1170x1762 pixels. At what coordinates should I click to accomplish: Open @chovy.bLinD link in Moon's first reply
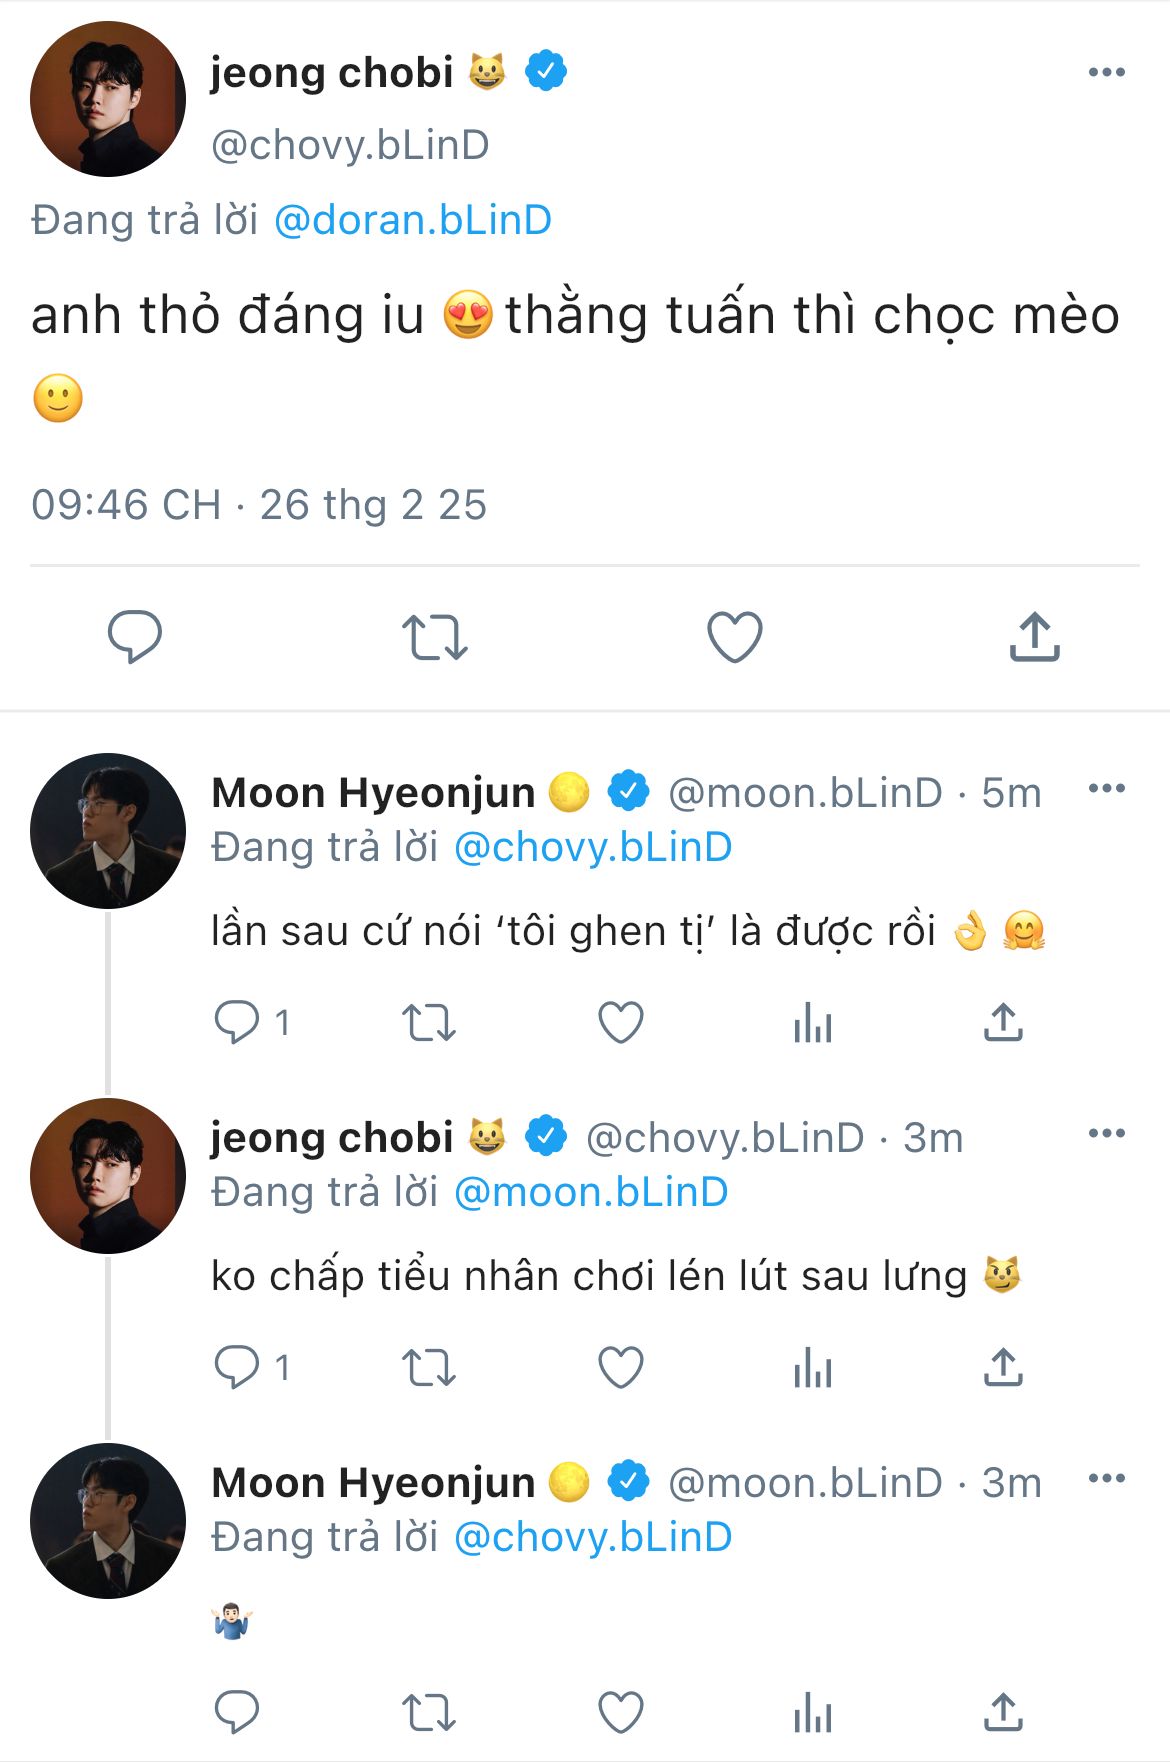(593, 847)
